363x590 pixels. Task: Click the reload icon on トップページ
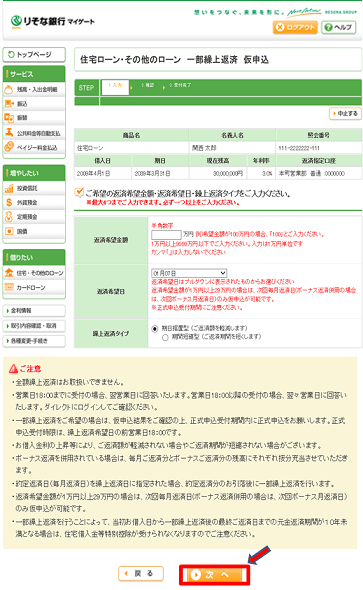point(11,54)
